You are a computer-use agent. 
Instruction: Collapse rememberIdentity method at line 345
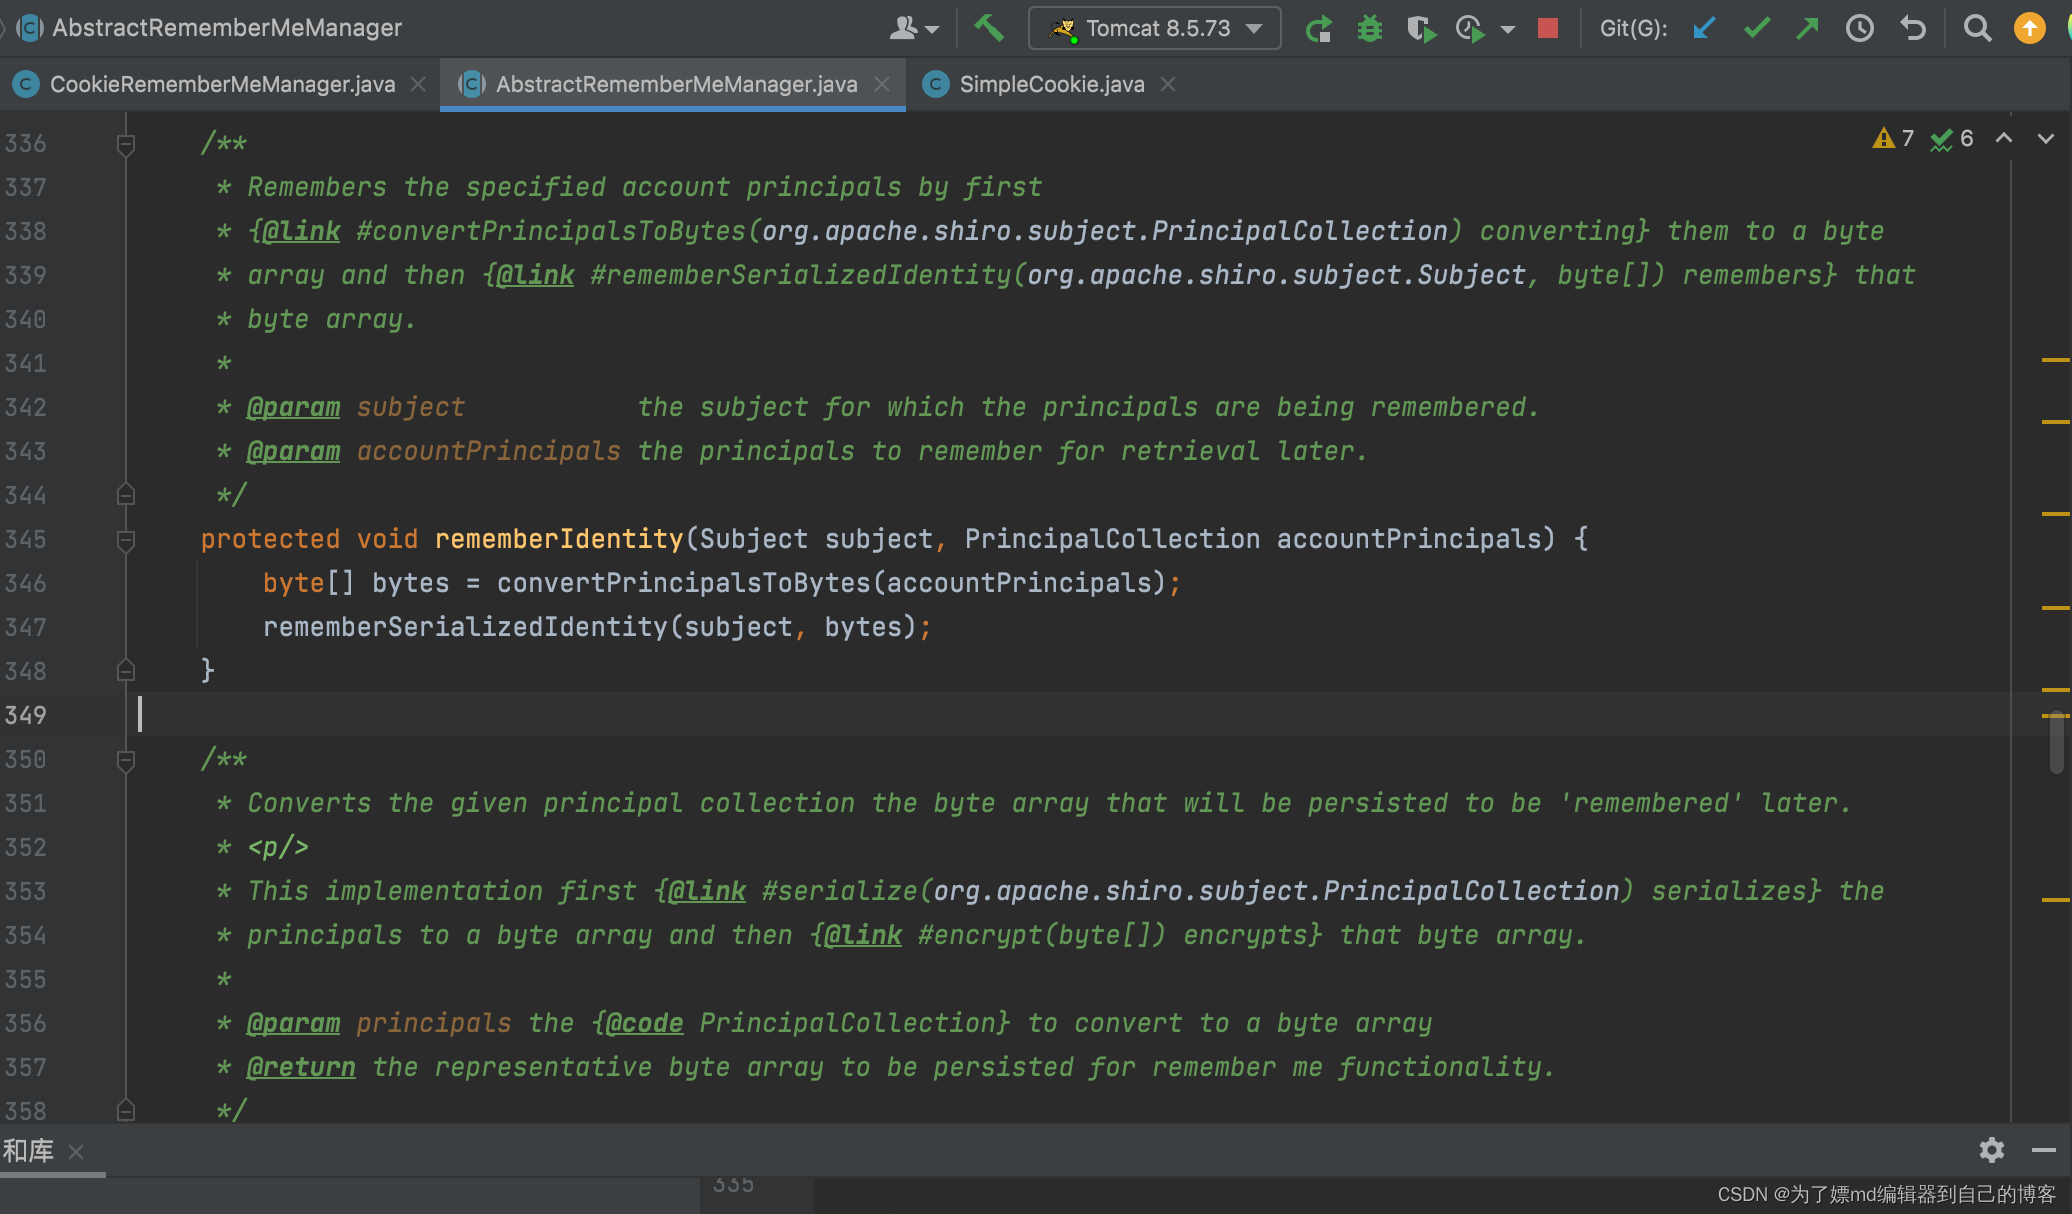click(x=126, y=540)
